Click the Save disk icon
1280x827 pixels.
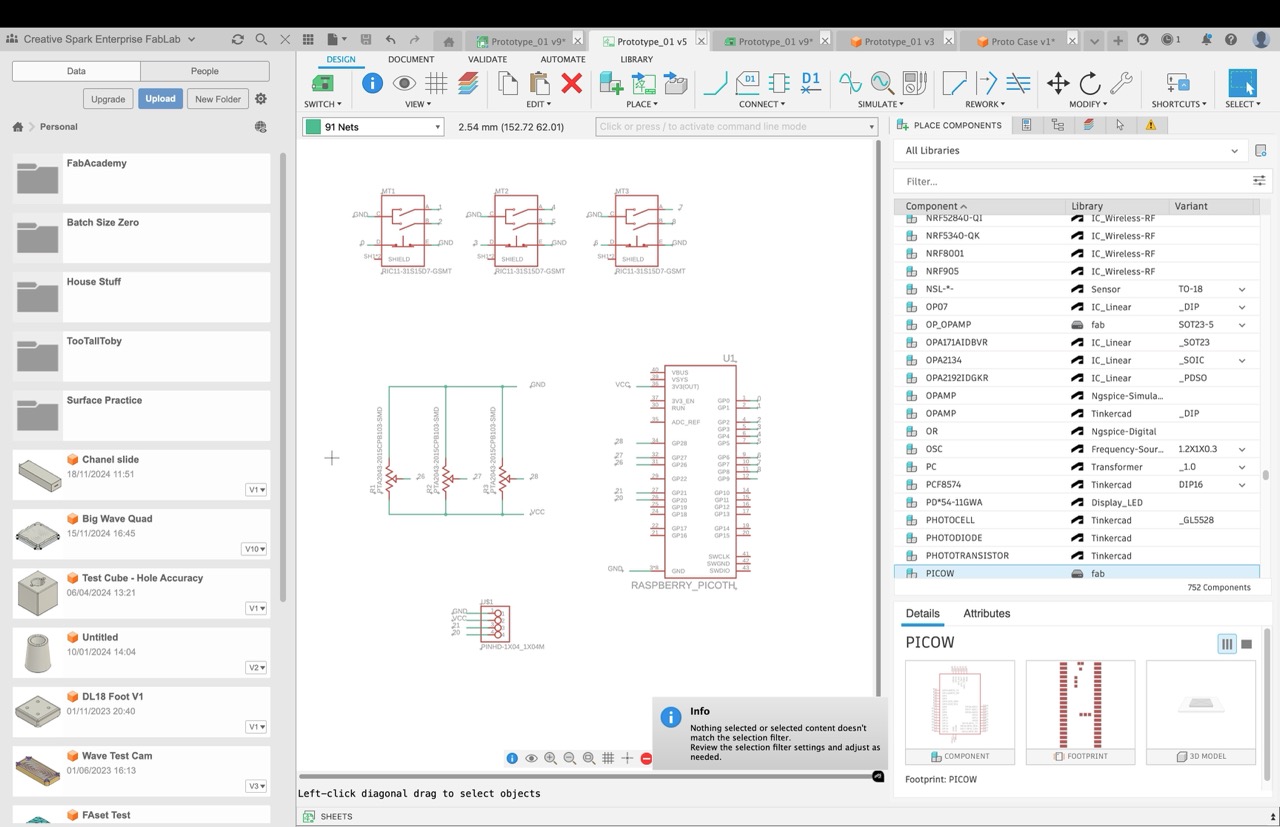click(x=366, y=40)
